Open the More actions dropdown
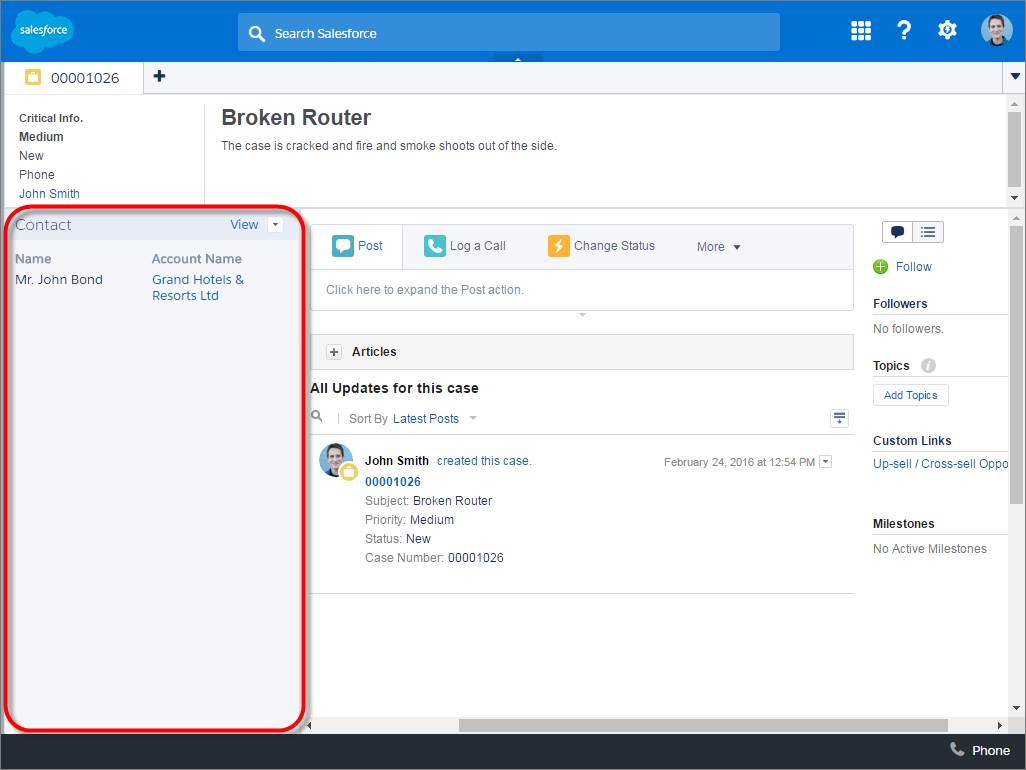Screen dimensions: 1026x770 pos(718,247)
